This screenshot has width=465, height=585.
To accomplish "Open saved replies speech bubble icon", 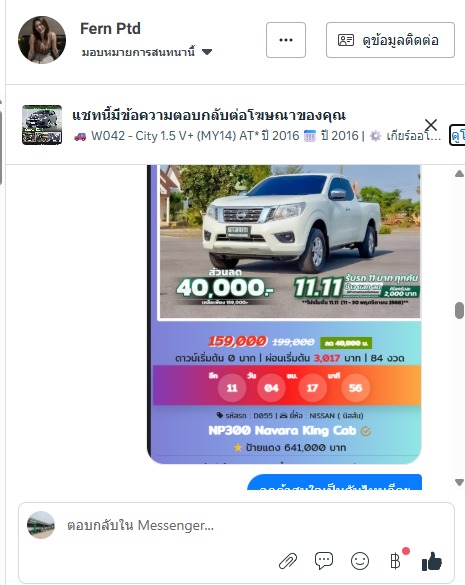I will (x=324, y=561).
